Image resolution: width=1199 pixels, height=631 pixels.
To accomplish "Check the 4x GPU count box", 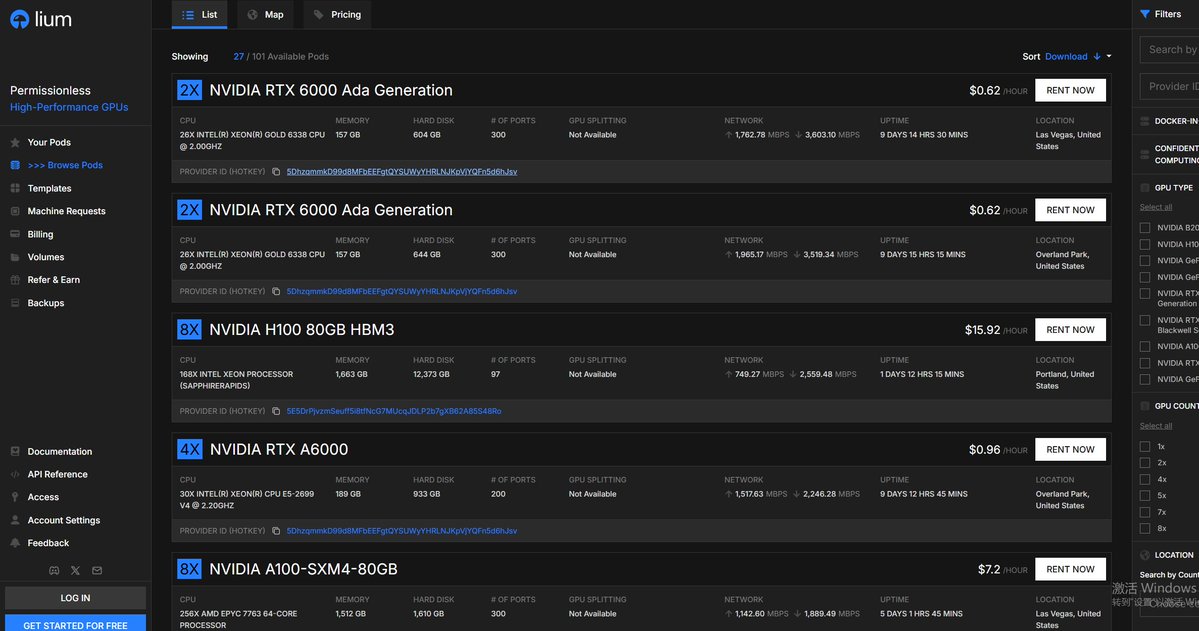I will pos(1145,480).
